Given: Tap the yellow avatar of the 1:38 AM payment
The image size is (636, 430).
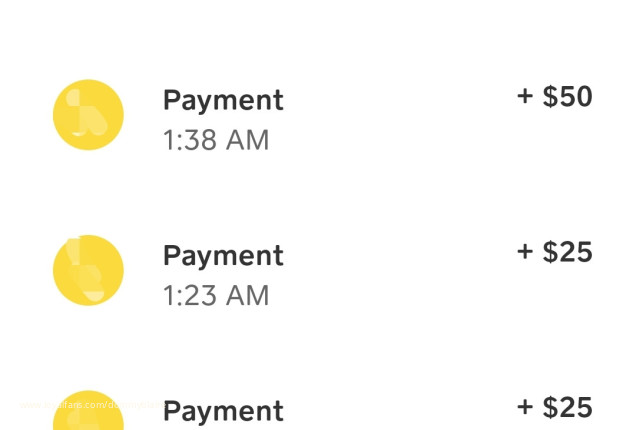Looking at the screenshot, I should point(88,115).
